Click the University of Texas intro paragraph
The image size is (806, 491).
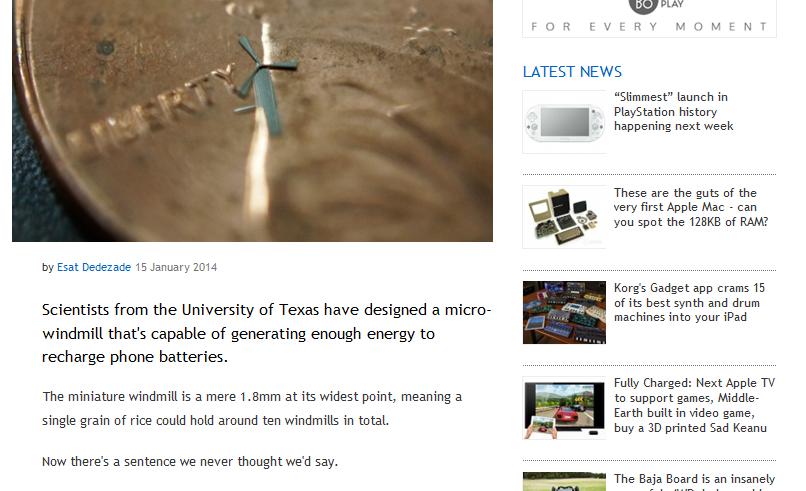(x=266, y=333)
